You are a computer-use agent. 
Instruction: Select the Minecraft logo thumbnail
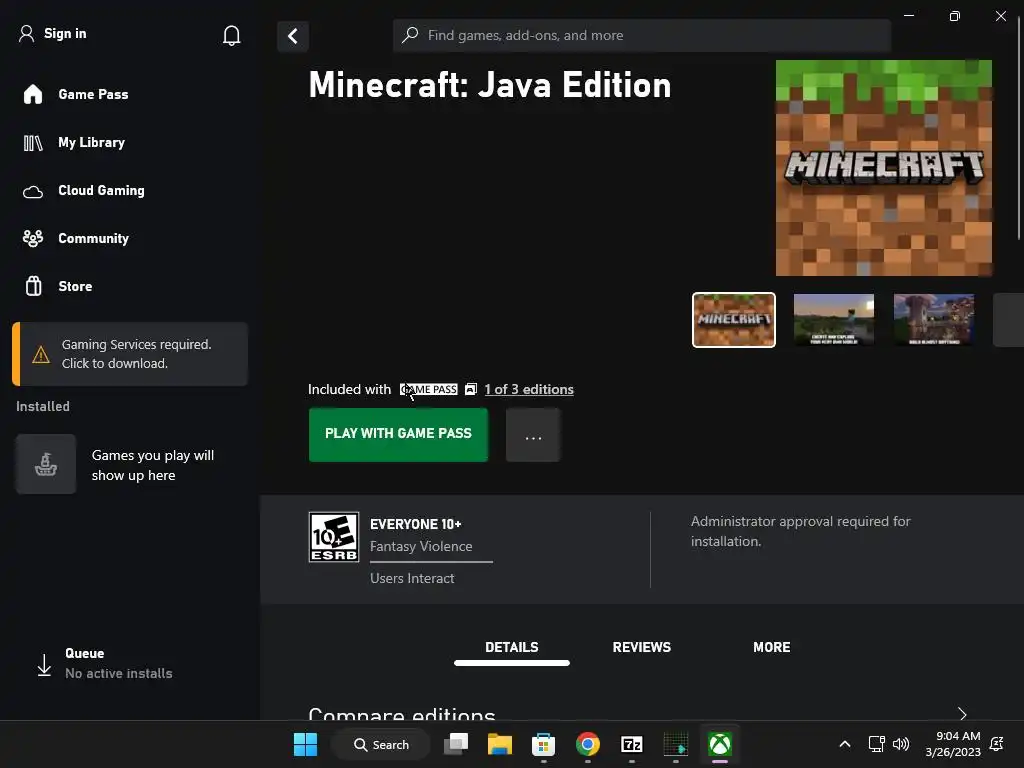pyautogui.click(x=733, y=320)
